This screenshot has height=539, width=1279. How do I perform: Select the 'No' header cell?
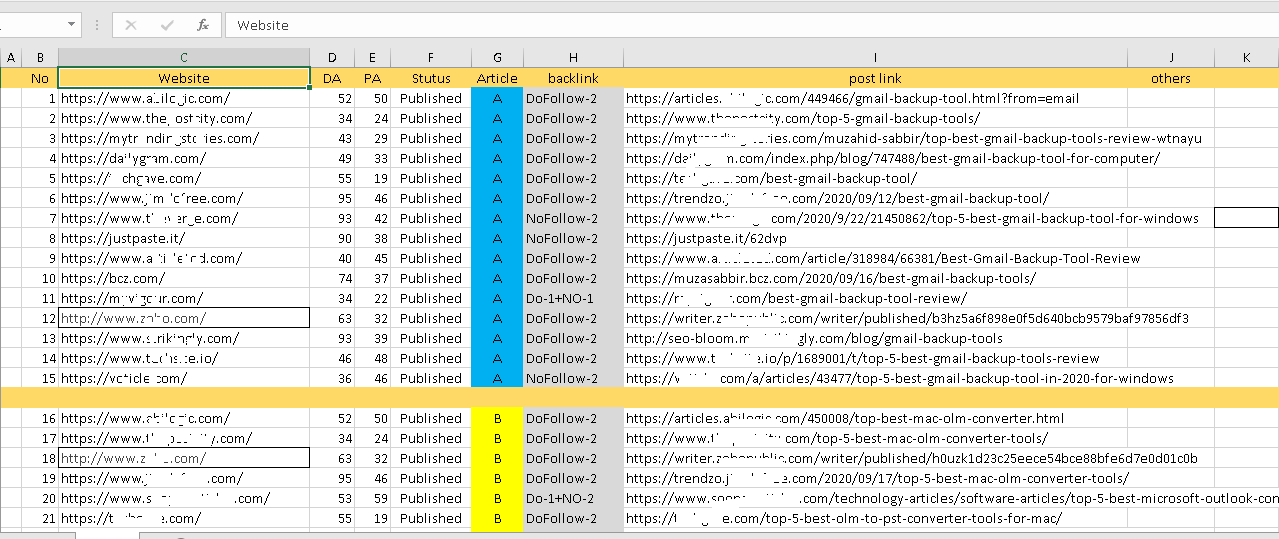point(40,78)
